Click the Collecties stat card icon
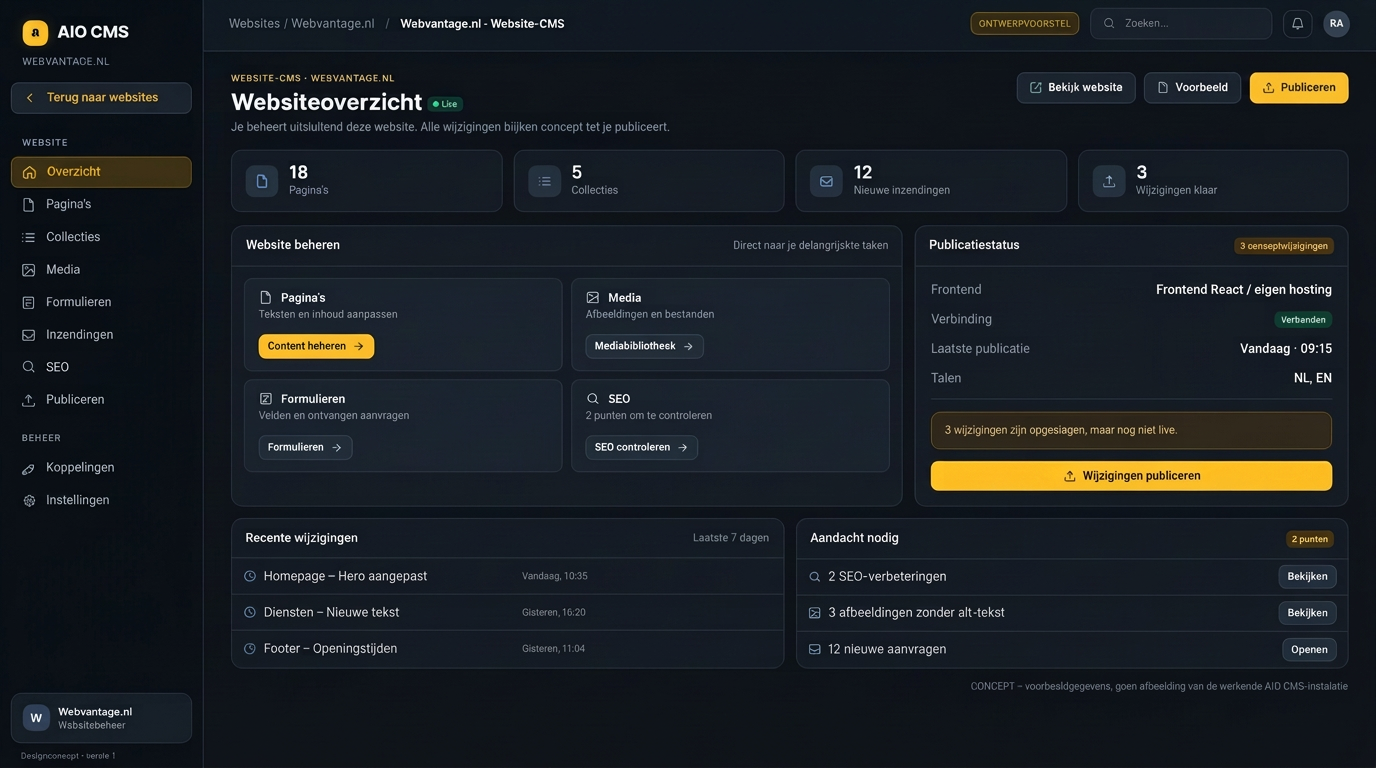Image resolution: width=1376 pixels, height=768 pixels. tap(544, 181)
